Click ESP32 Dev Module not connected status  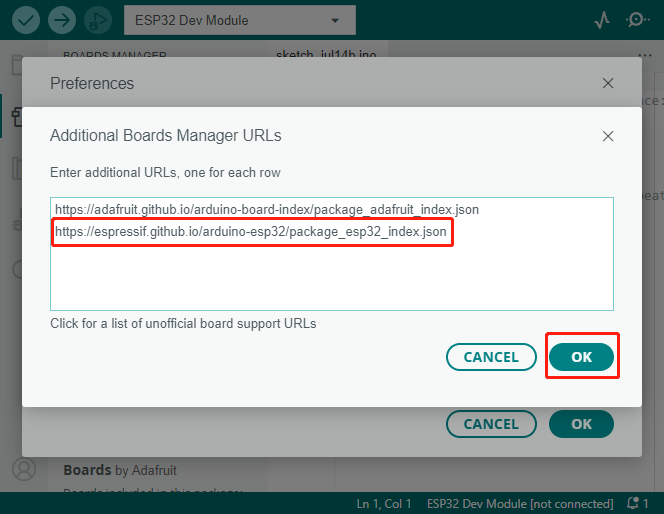pyautogui.click(x=520, y=503)
